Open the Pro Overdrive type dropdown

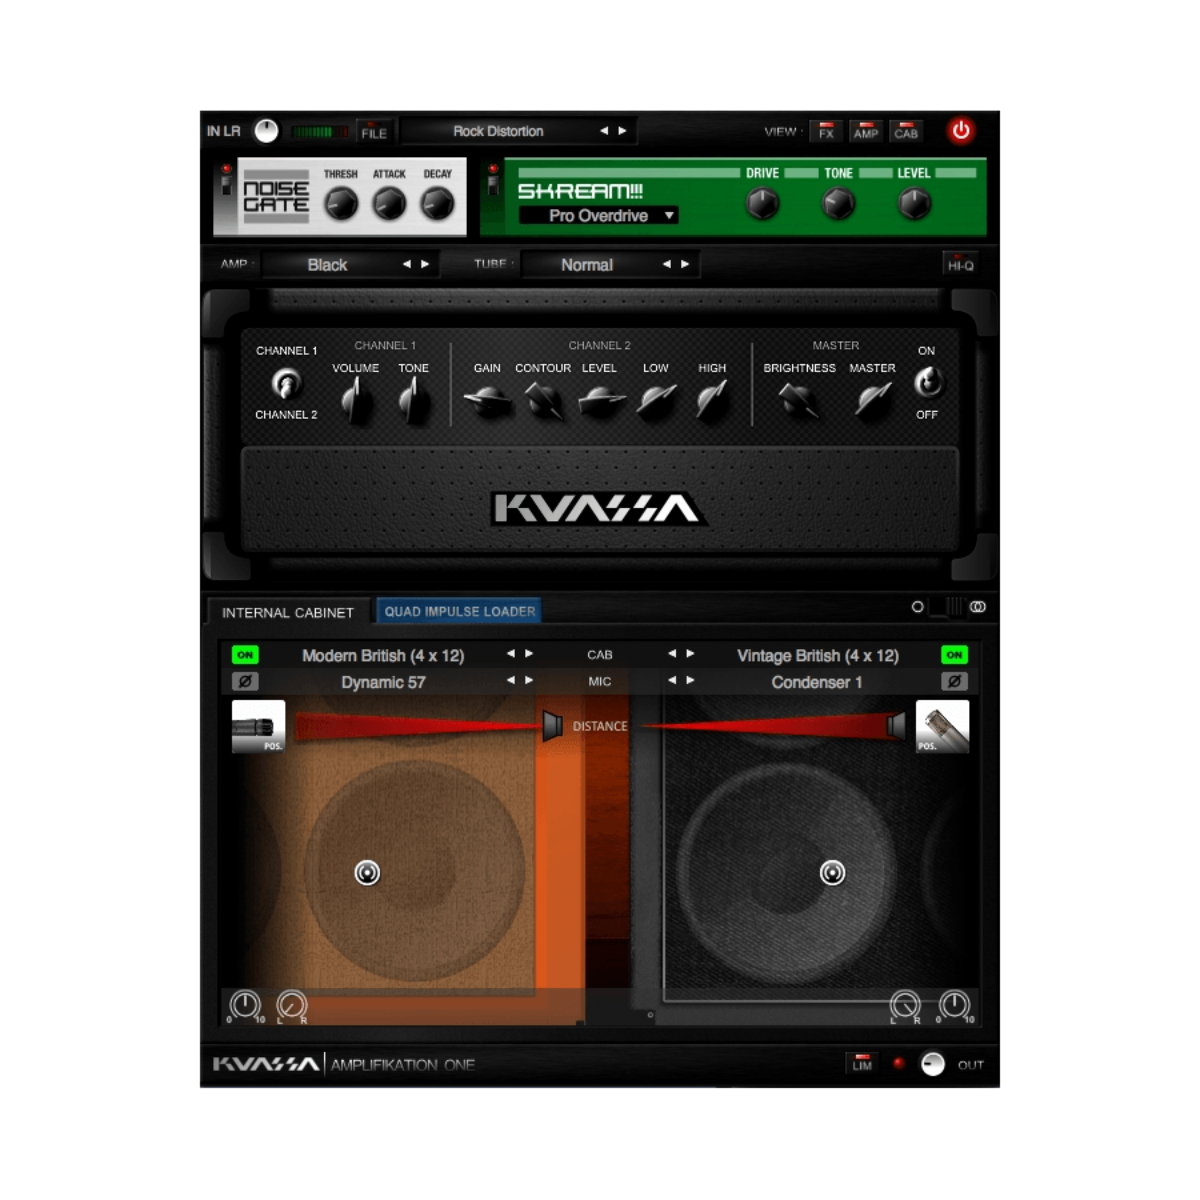599,216
